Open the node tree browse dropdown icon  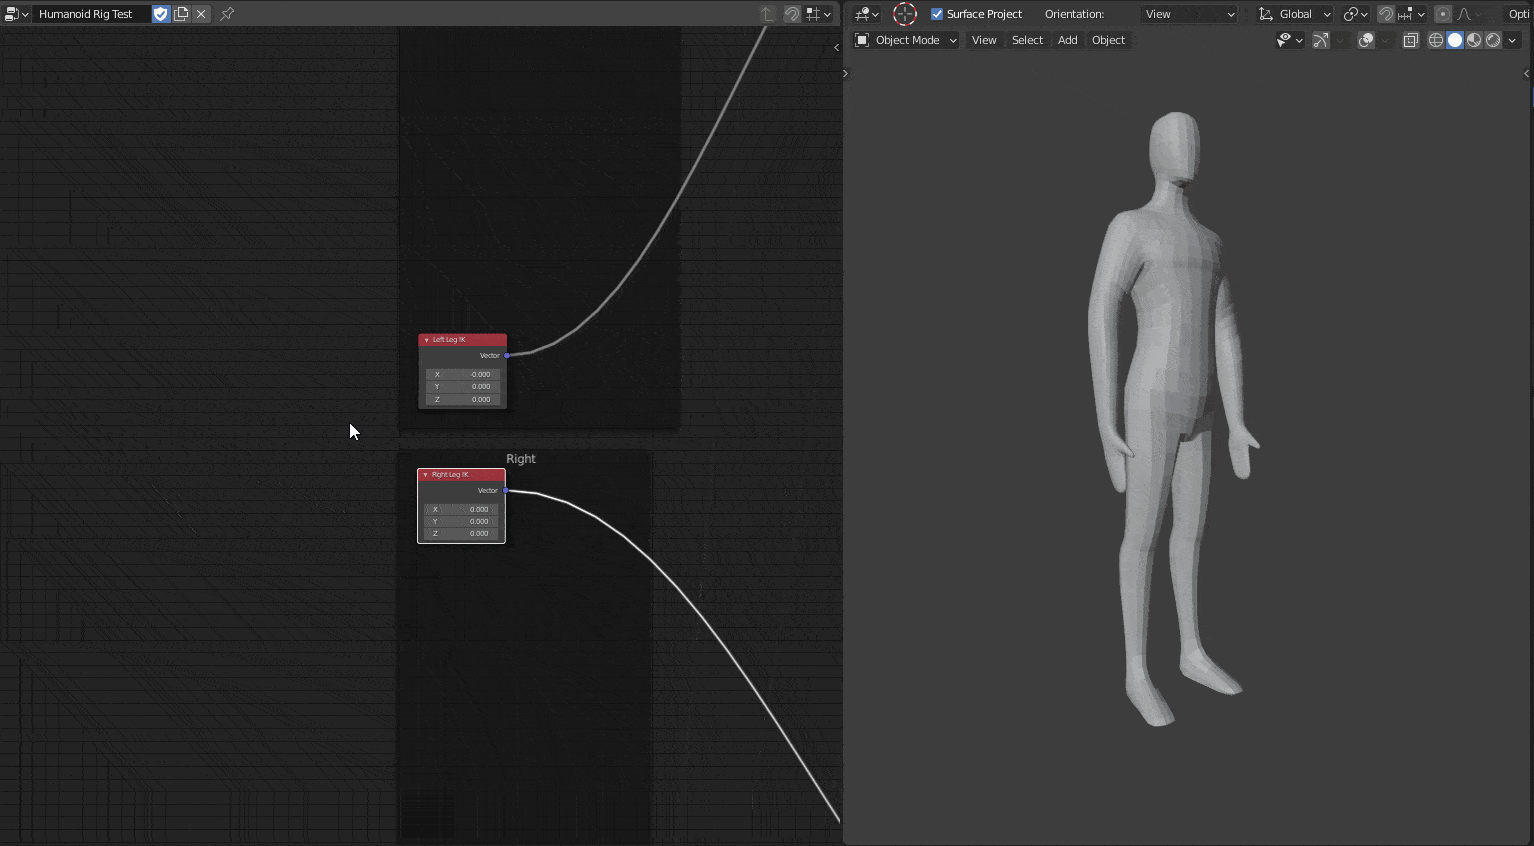(x=17, y=14)
